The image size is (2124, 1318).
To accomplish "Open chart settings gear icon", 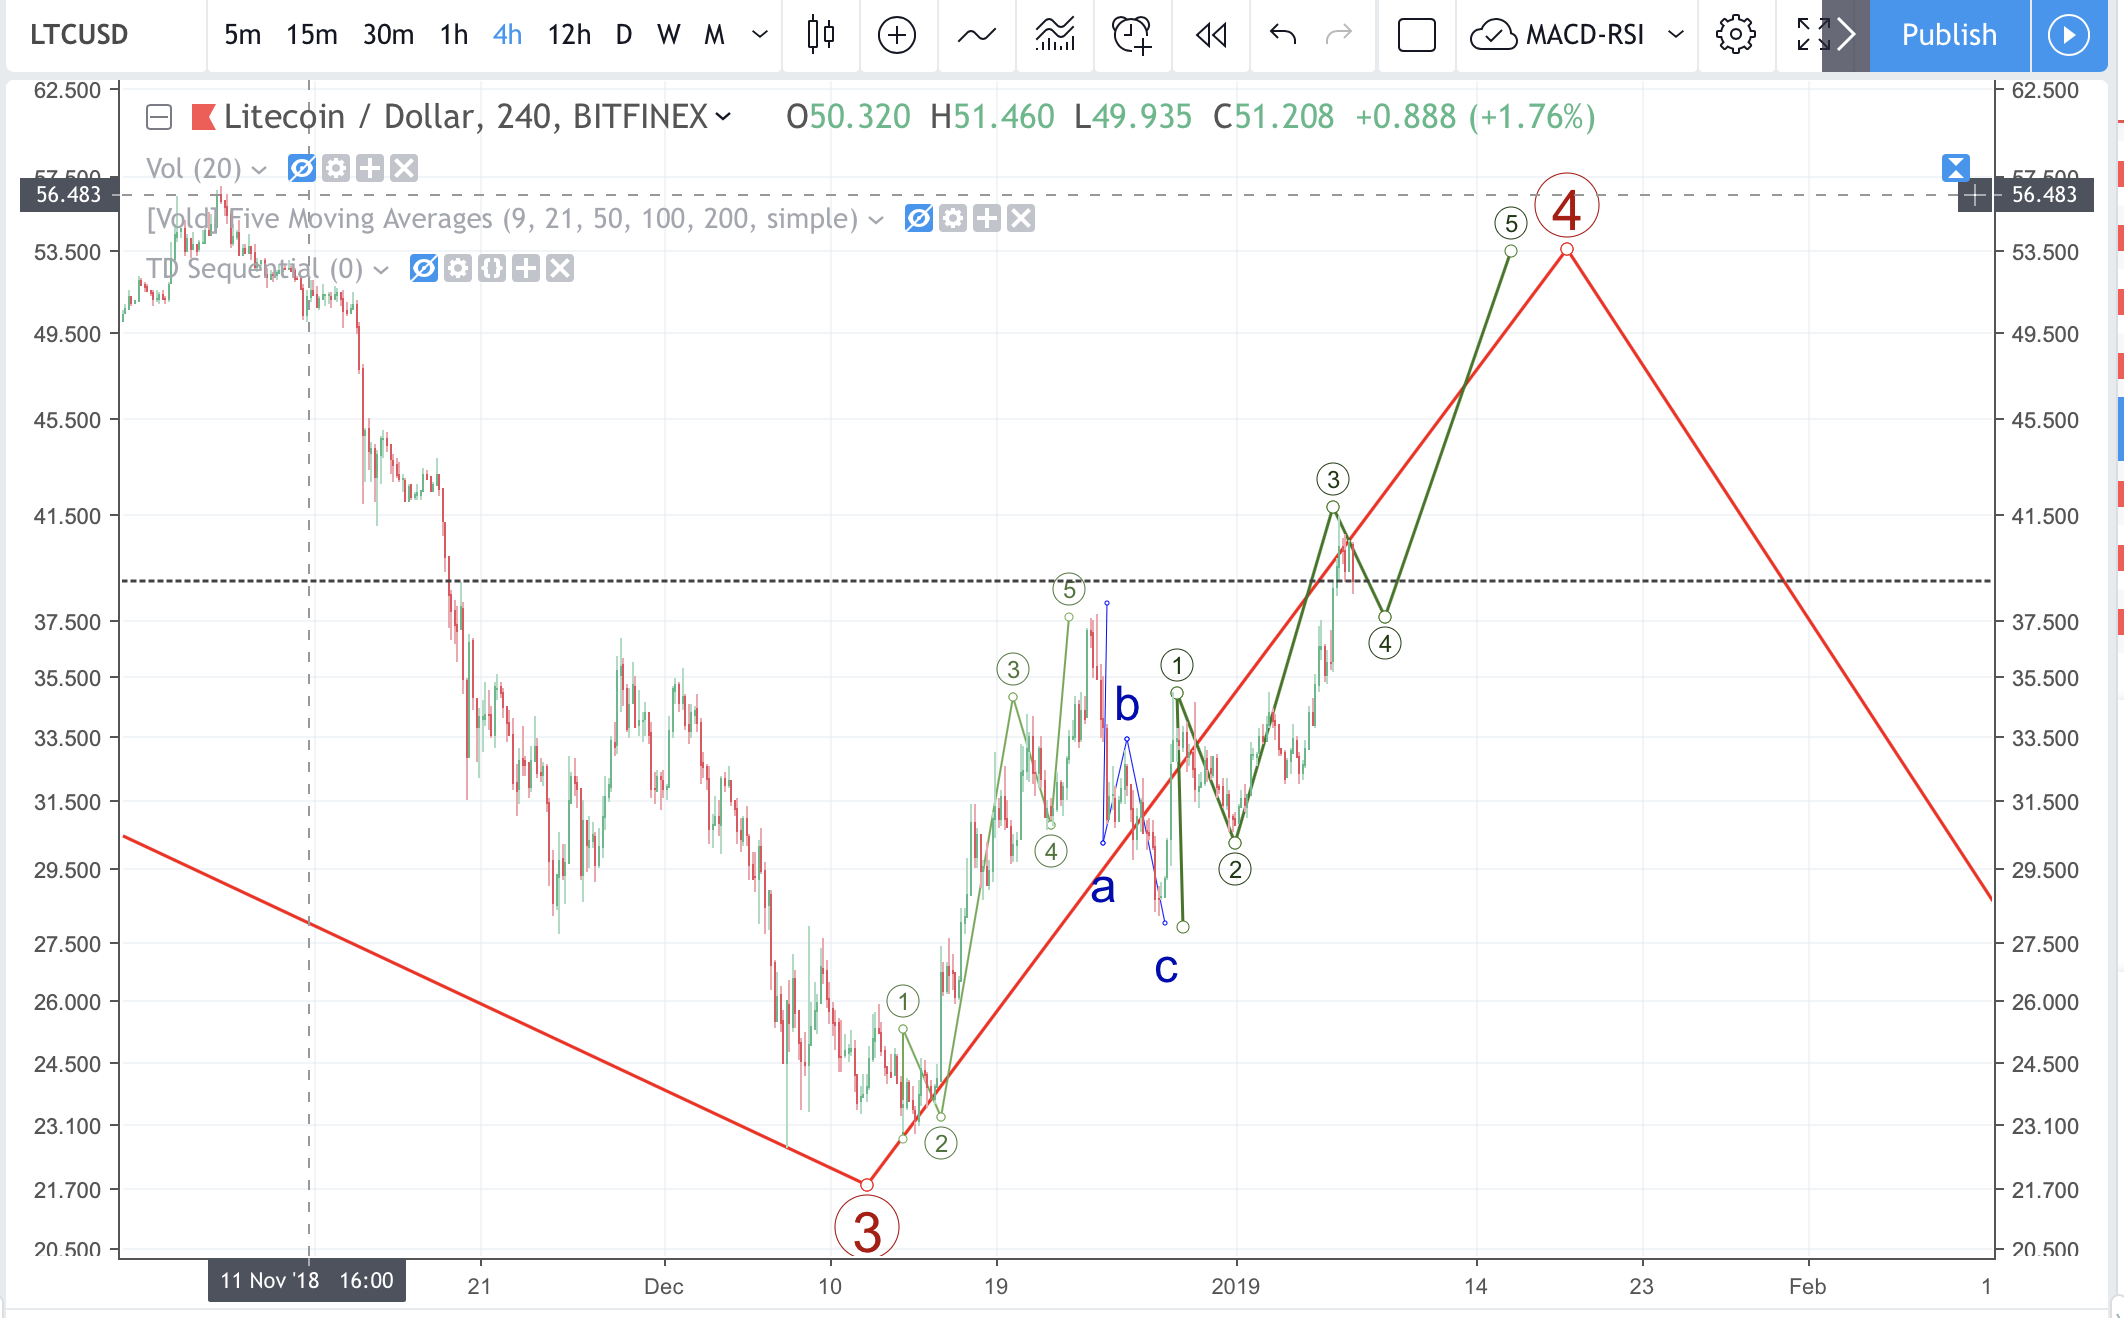I will coord(1735,35).
